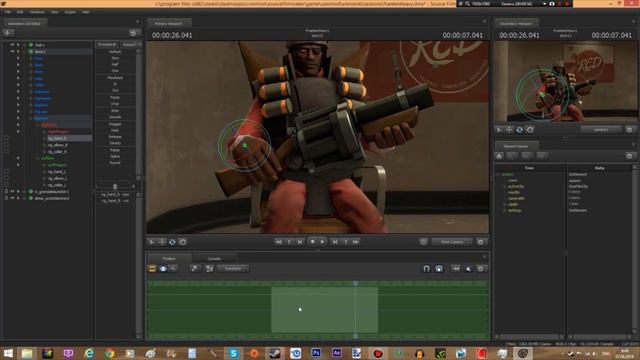Screen dimensions: 640x360
Task: Toggle visibility eye for shot1
Action: point(12,44)
